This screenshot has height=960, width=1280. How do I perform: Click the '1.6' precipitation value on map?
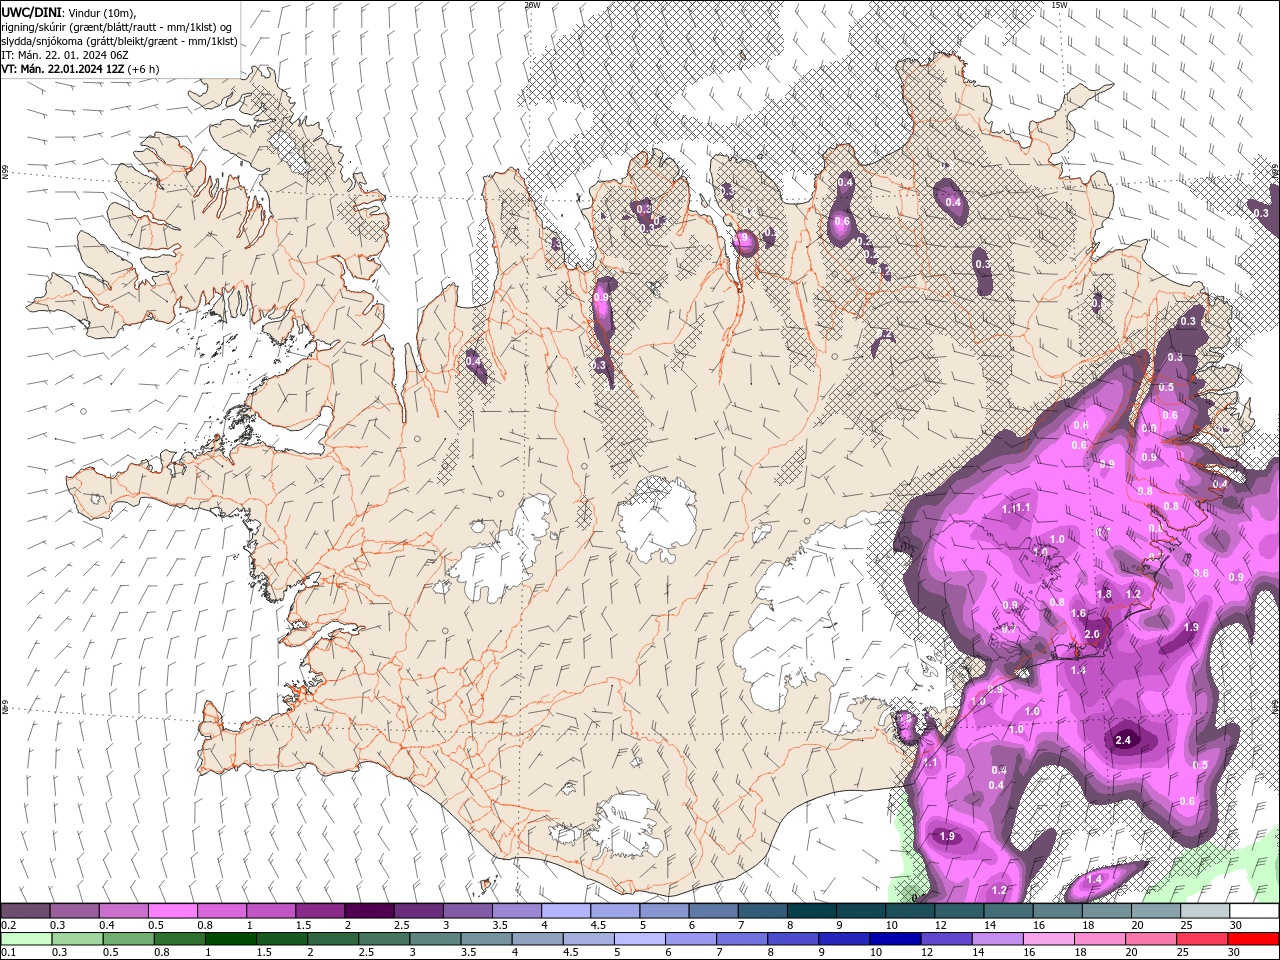[1078, 614]
